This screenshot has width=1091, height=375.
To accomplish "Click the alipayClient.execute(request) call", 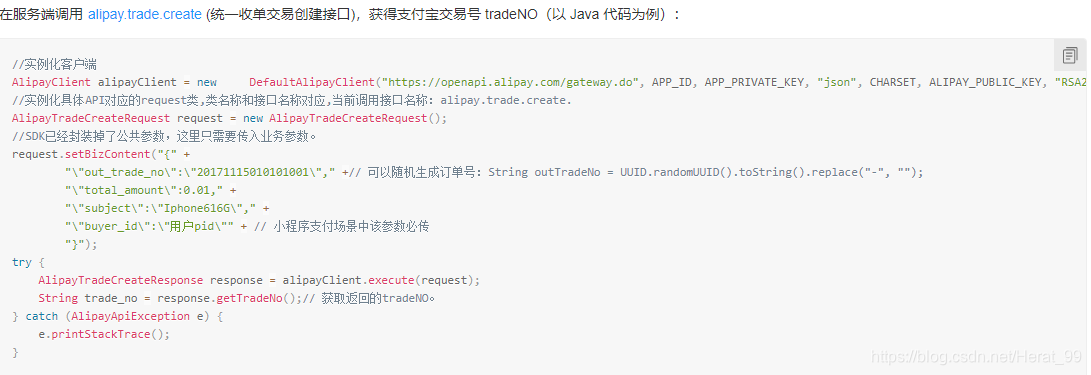I will click(381, 280).
